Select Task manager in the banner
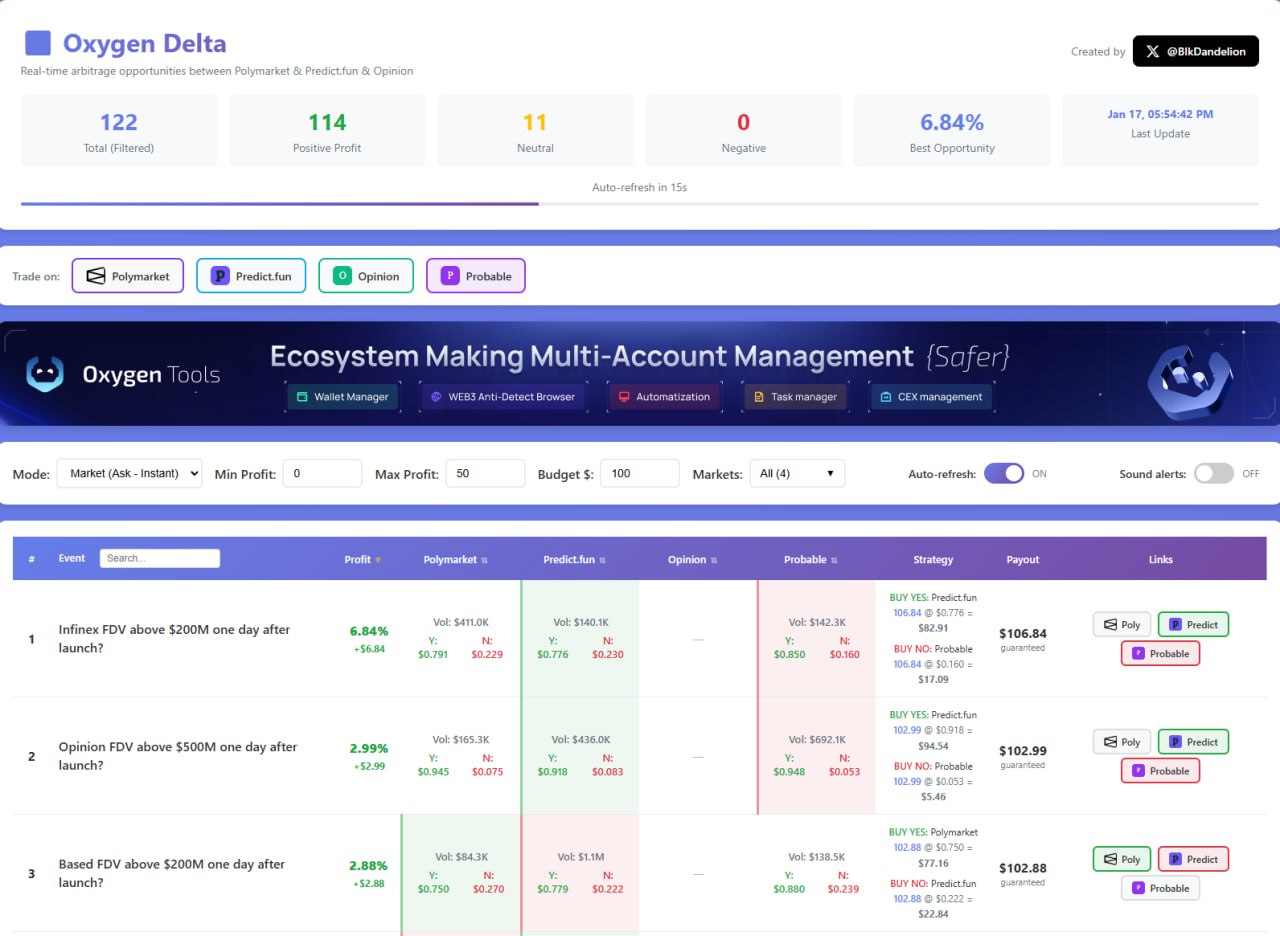The height and width of the screenshot is (936, 1280). click(x=794, y=397)
